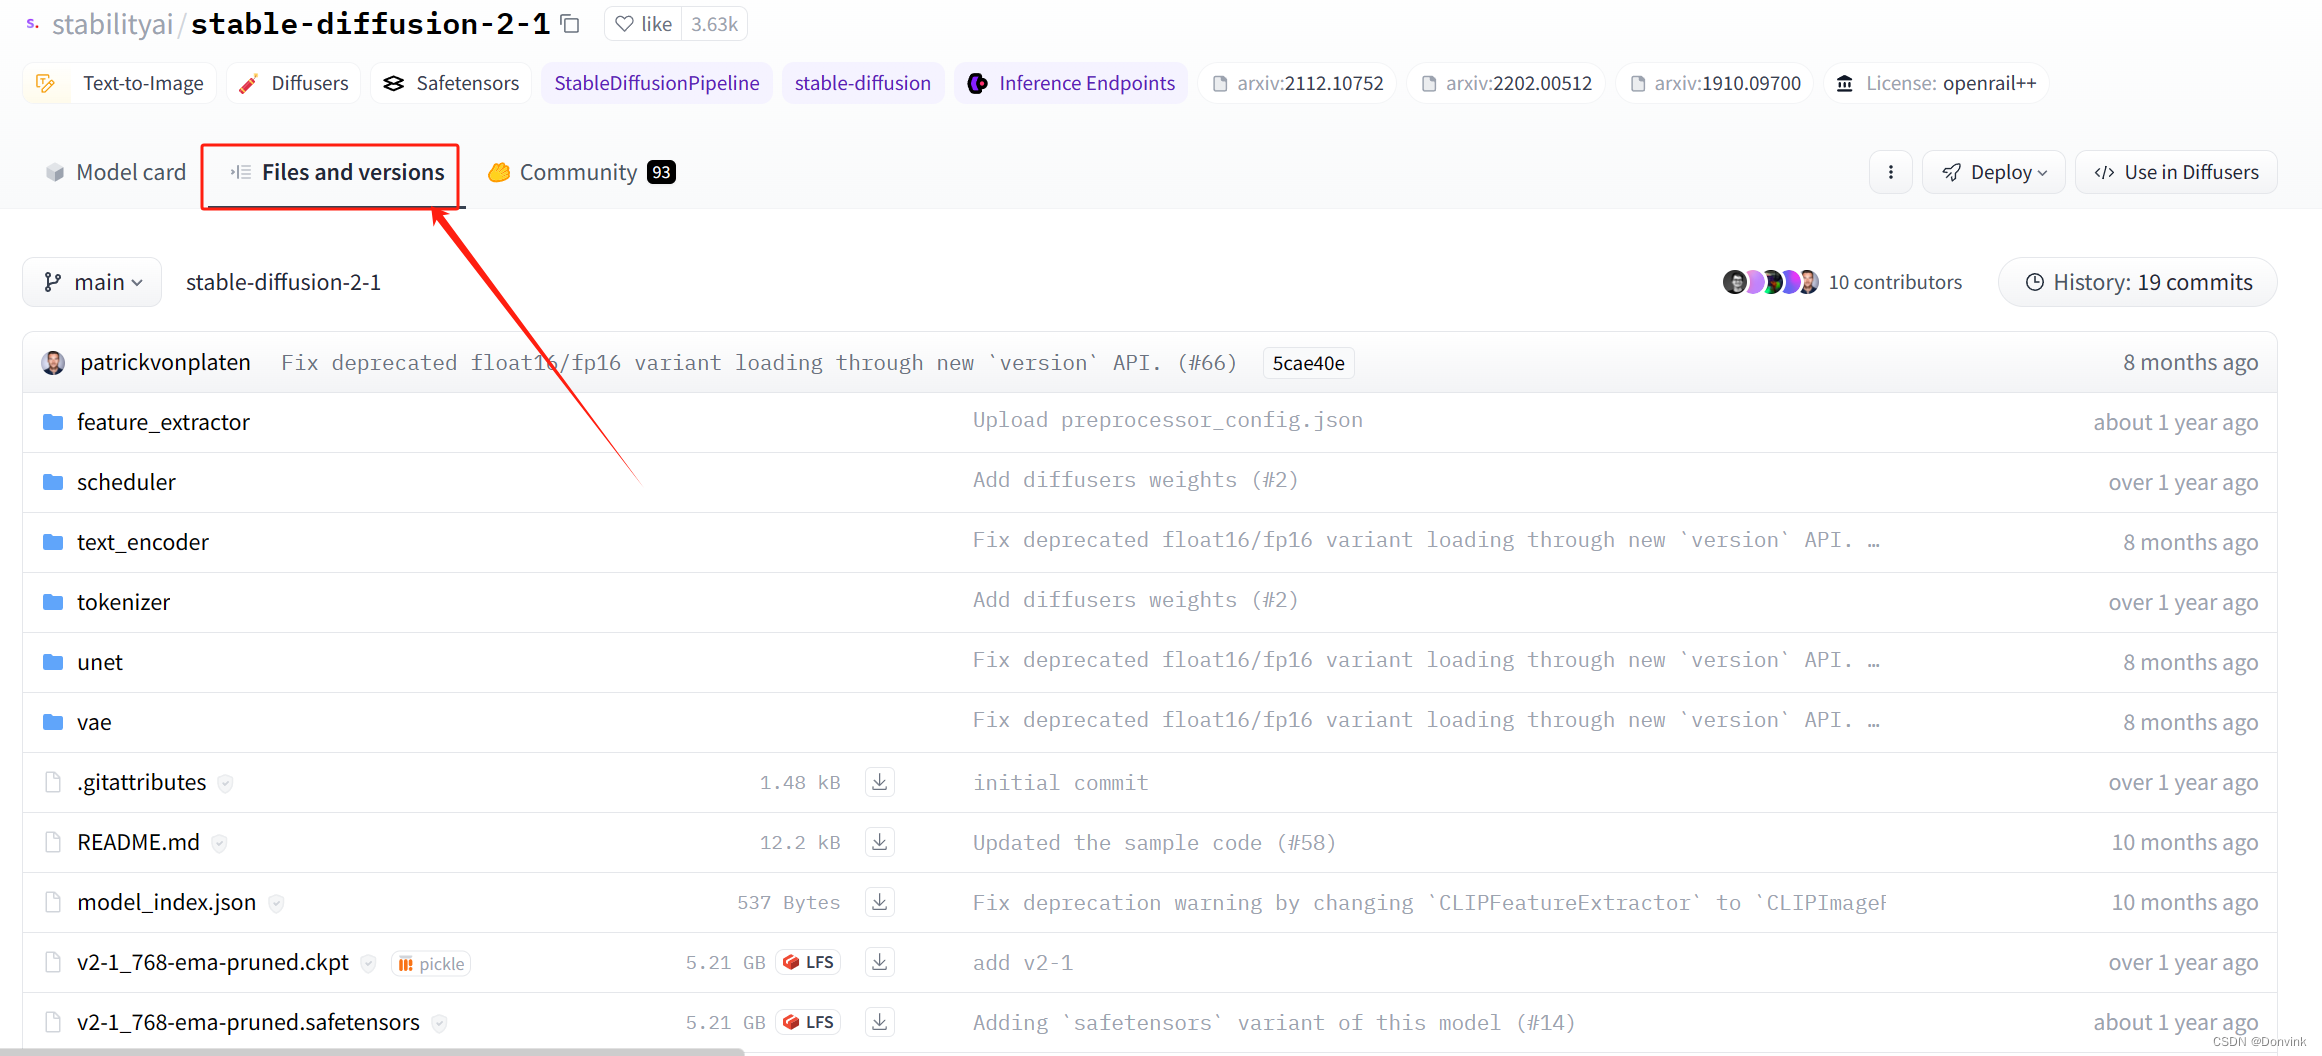Open the License: openrail++ tag

[x=1937, y=83]
